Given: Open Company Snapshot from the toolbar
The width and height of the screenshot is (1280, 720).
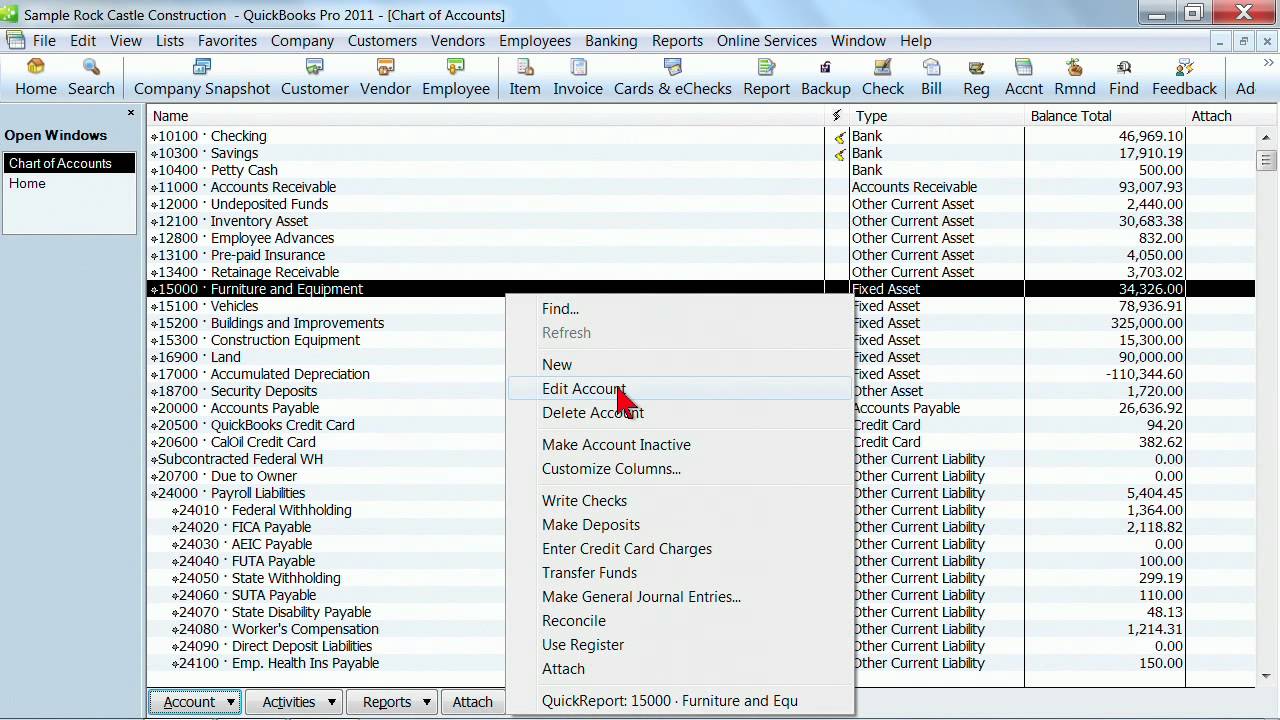Looking at the screenshot, I should (x=202, y=78).
